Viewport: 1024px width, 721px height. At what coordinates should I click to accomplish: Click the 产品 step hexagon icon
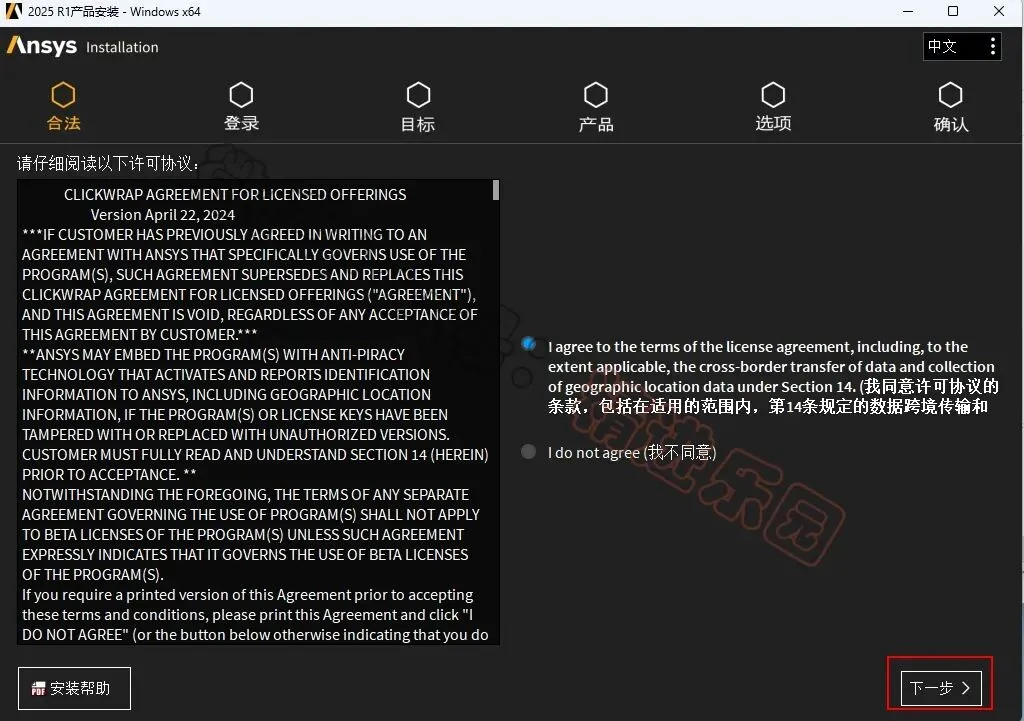click(x=596, y=95)
